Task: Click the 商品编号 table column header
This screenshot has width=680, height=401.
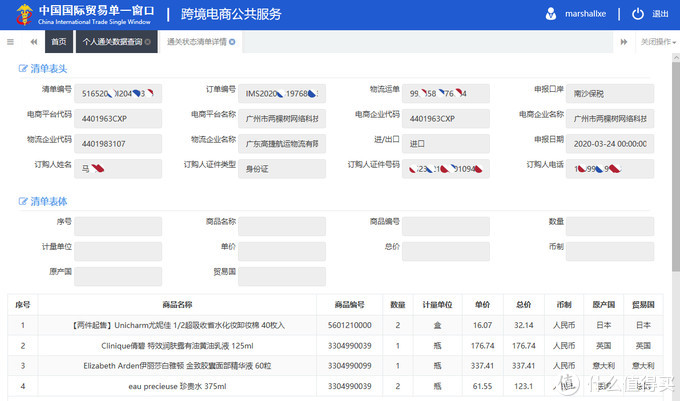Action: [x=350, y=304]
